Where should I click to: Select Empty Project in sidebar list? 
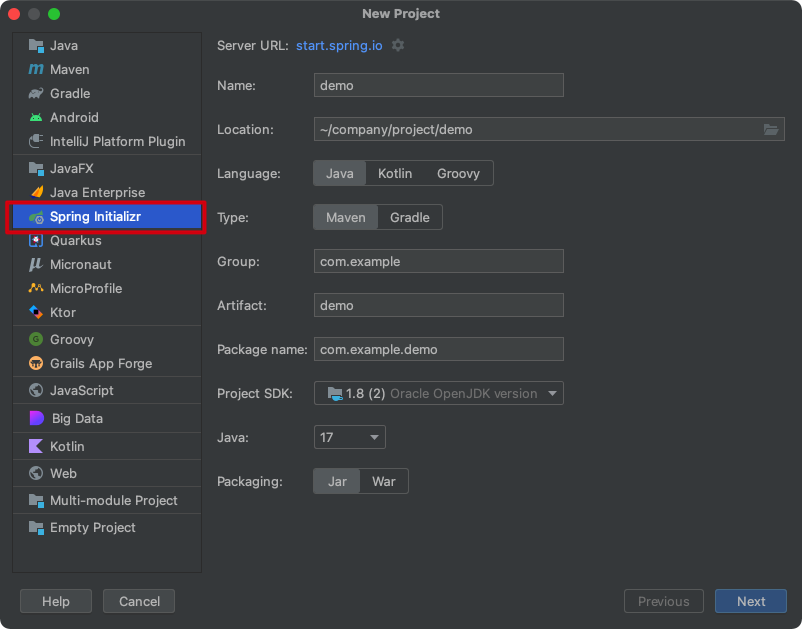107,527
